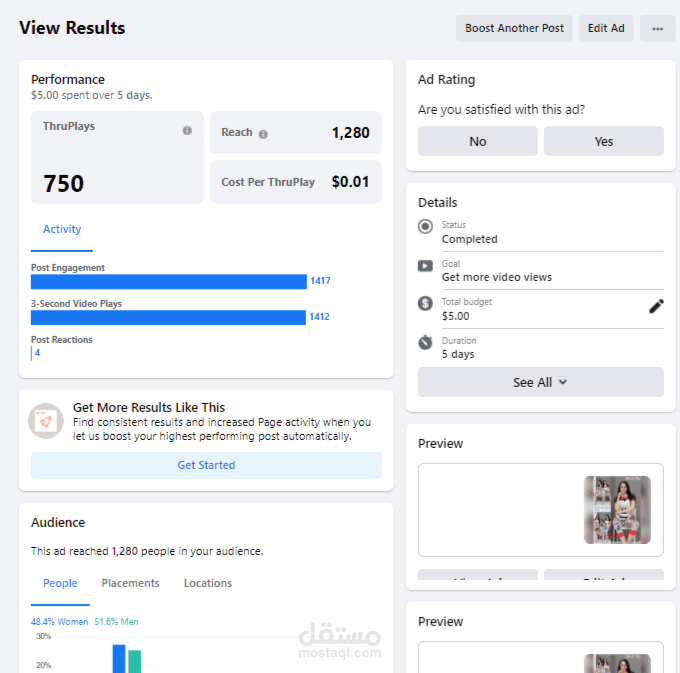
Task: Click the 1,280 Reach value
Action: tap(350, 133)
